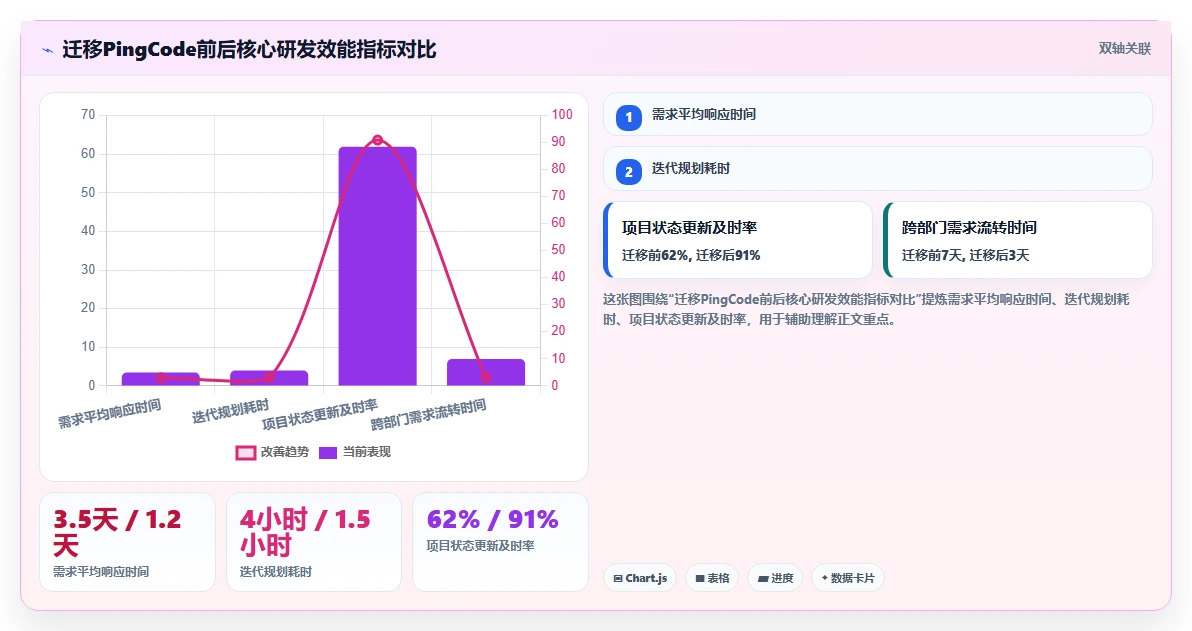Click the 62% / 91% stat card
The width and height of the screenshot is (1192, 631).
point(500,542)
